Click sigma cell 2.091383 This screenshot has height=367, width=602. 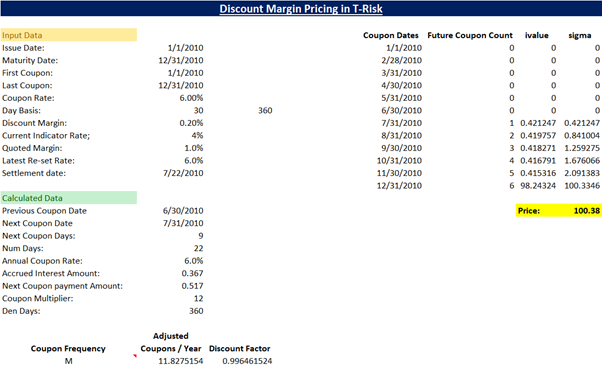(x=582, y=173)
